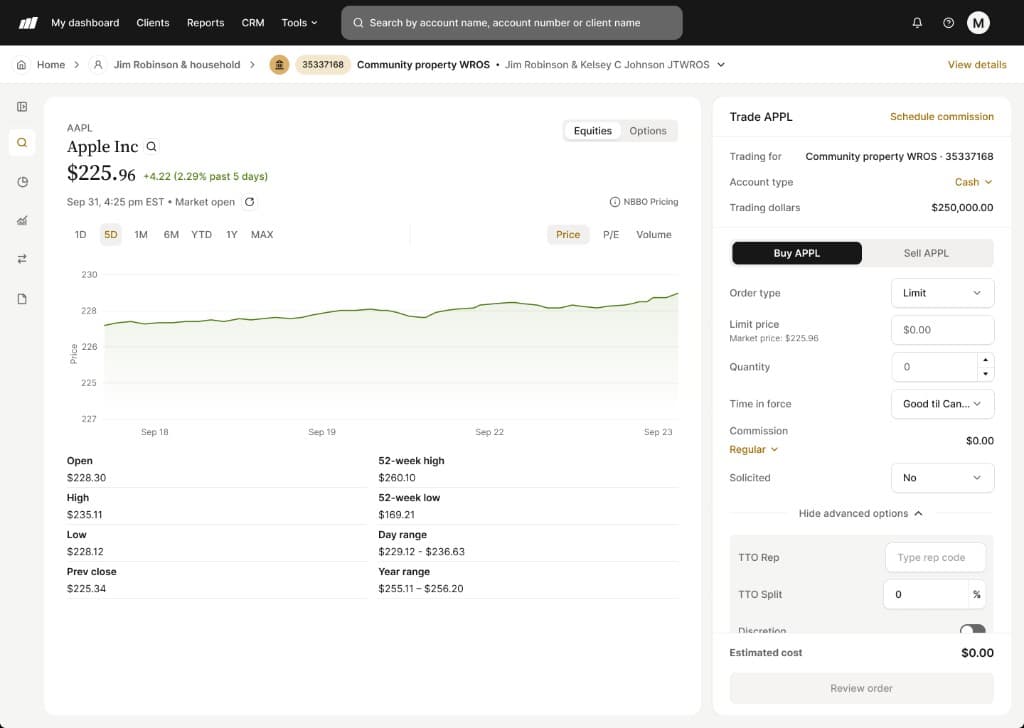
Task: Select the Price chart view
Action: click(568, 234)
